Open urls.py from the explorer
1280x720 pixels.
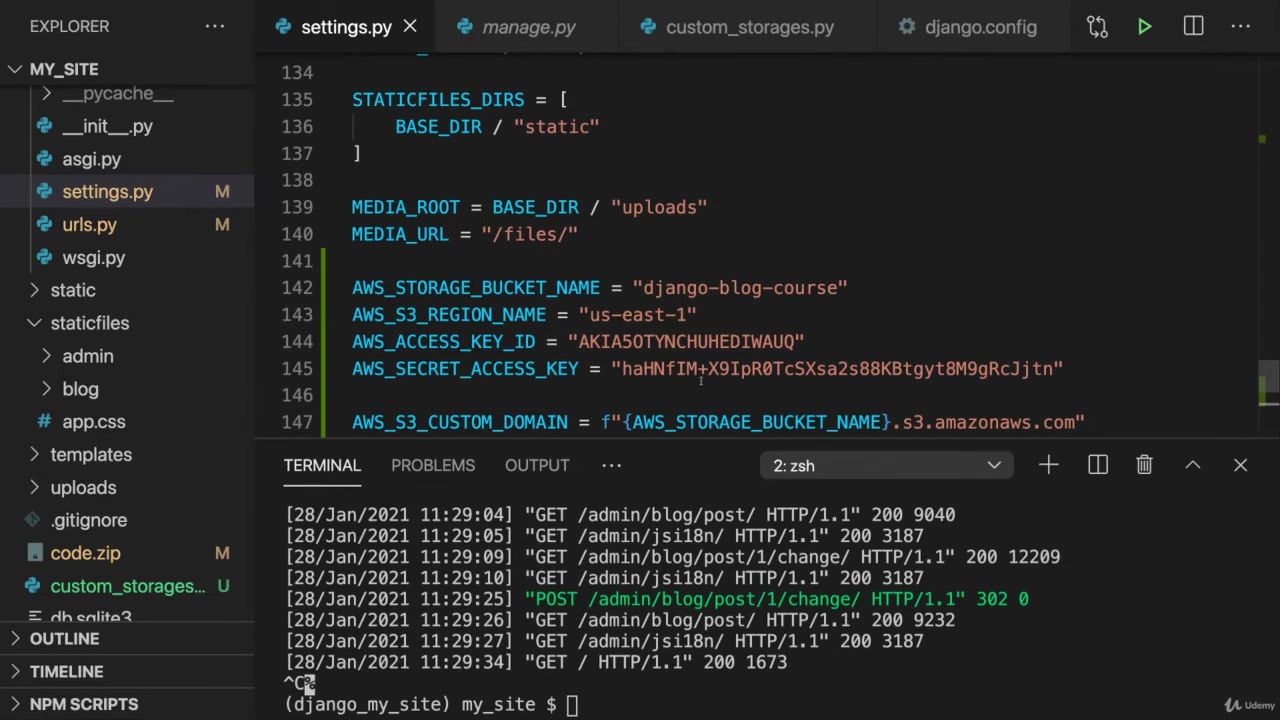tap(89, 225)
